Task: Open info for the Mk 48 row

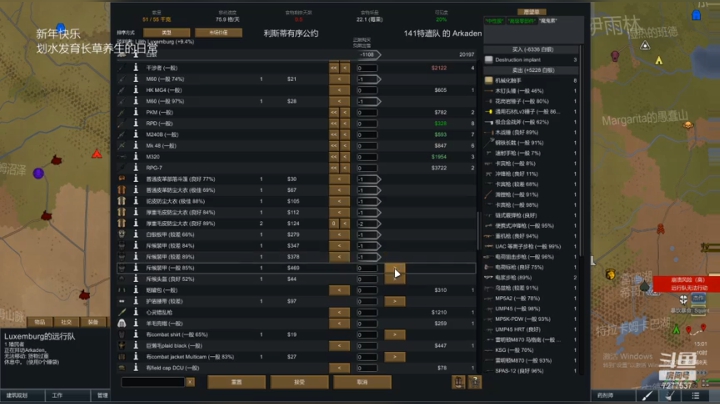Action: (x=135, y=146)
